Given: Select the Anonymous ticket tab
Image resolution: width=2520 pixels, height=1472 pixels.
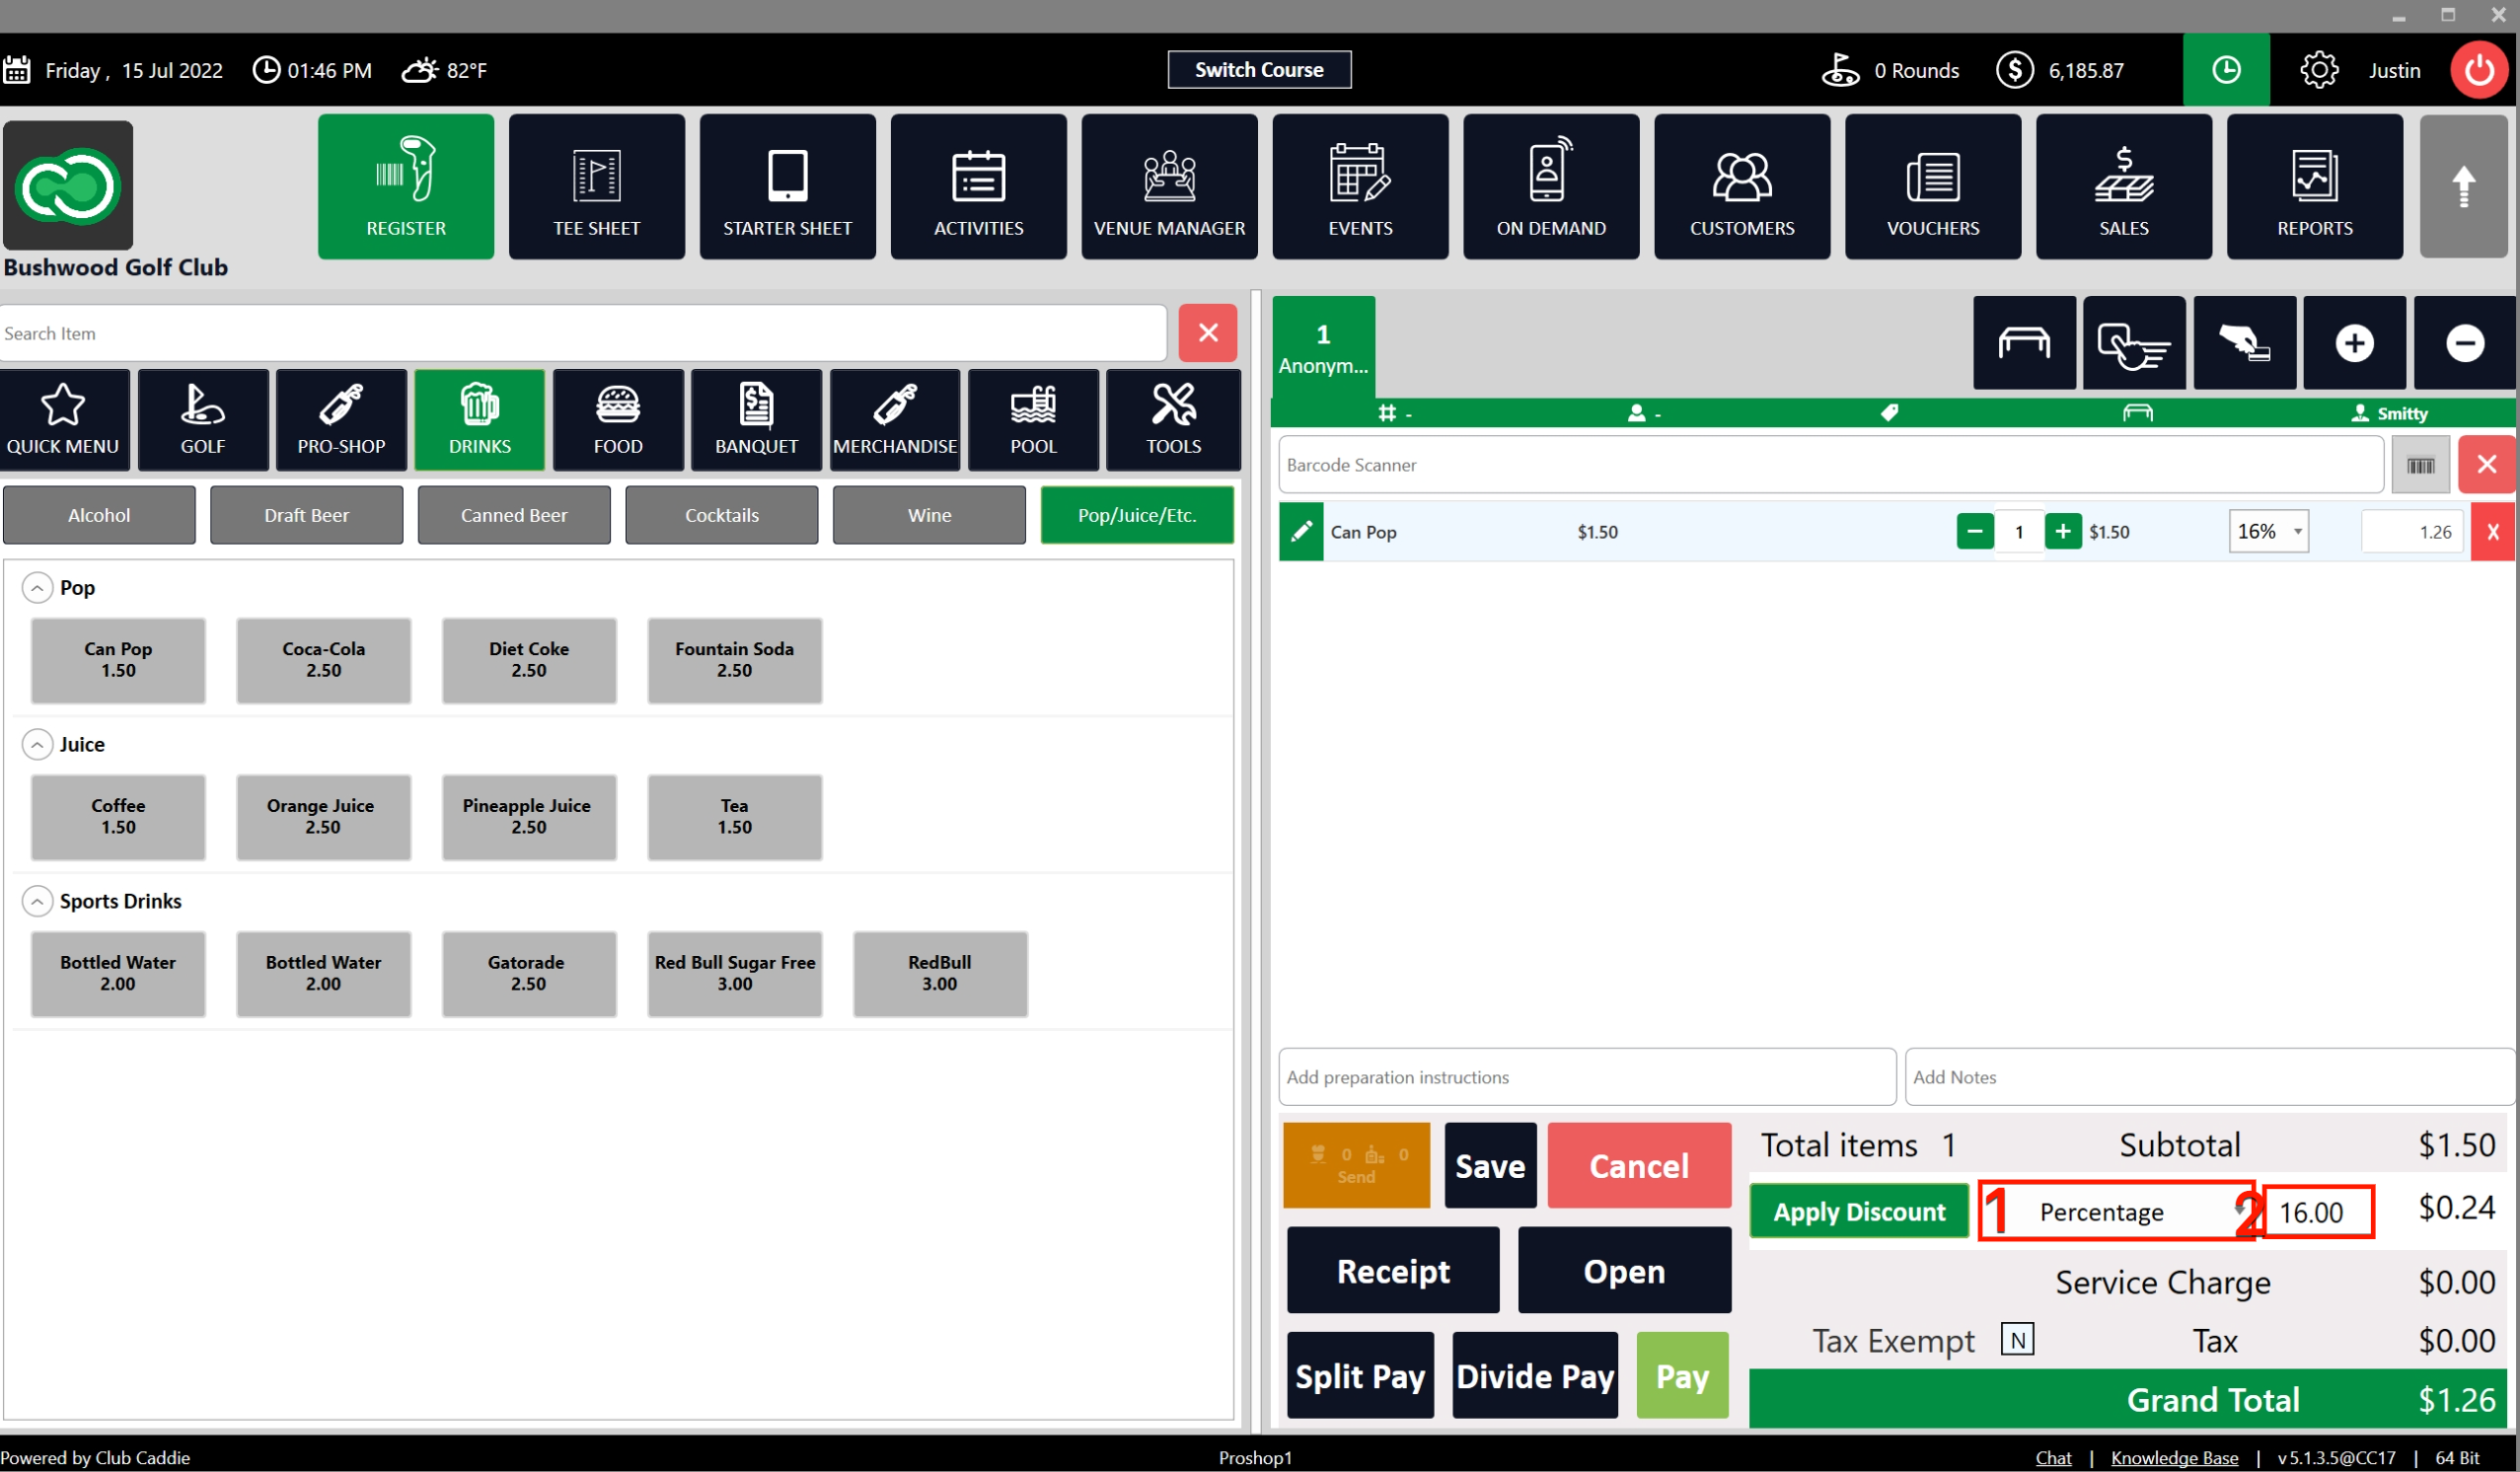Looking at the screenshot, I should 1322,348.
